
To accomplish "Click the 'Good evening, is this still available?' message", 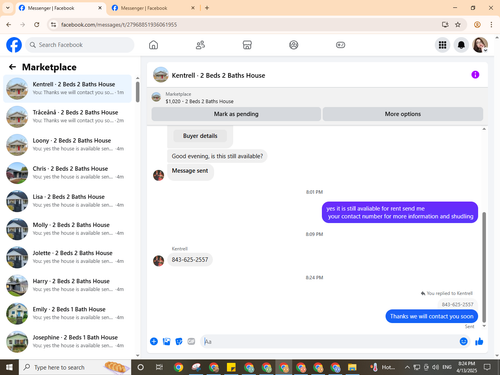I will (217, 156).
